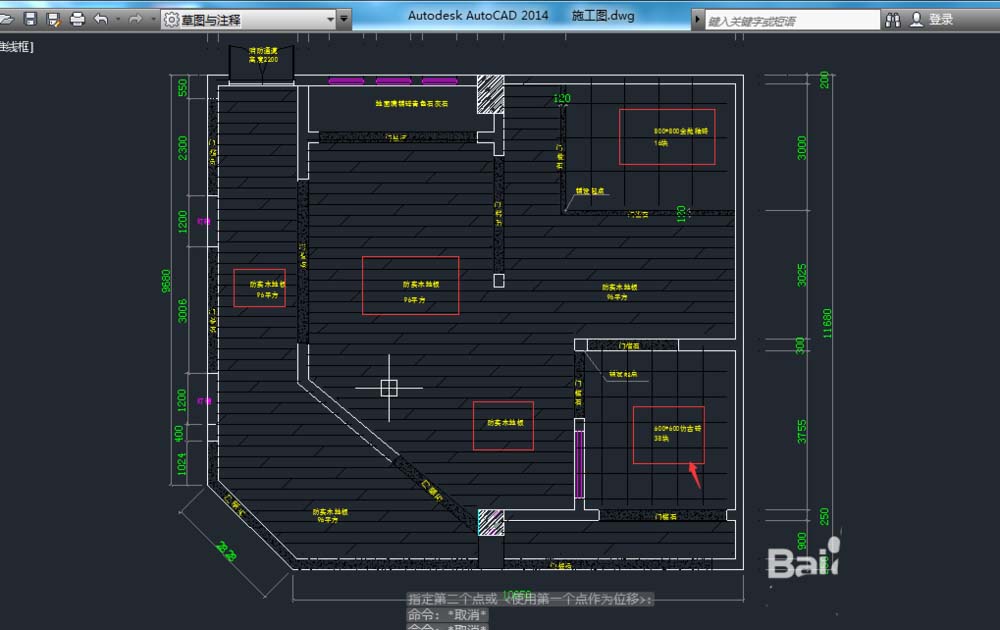Expand the quick access toolbar customize arrow
Image resolution: width=1000 pixels, height=630 pixels.
345,19
